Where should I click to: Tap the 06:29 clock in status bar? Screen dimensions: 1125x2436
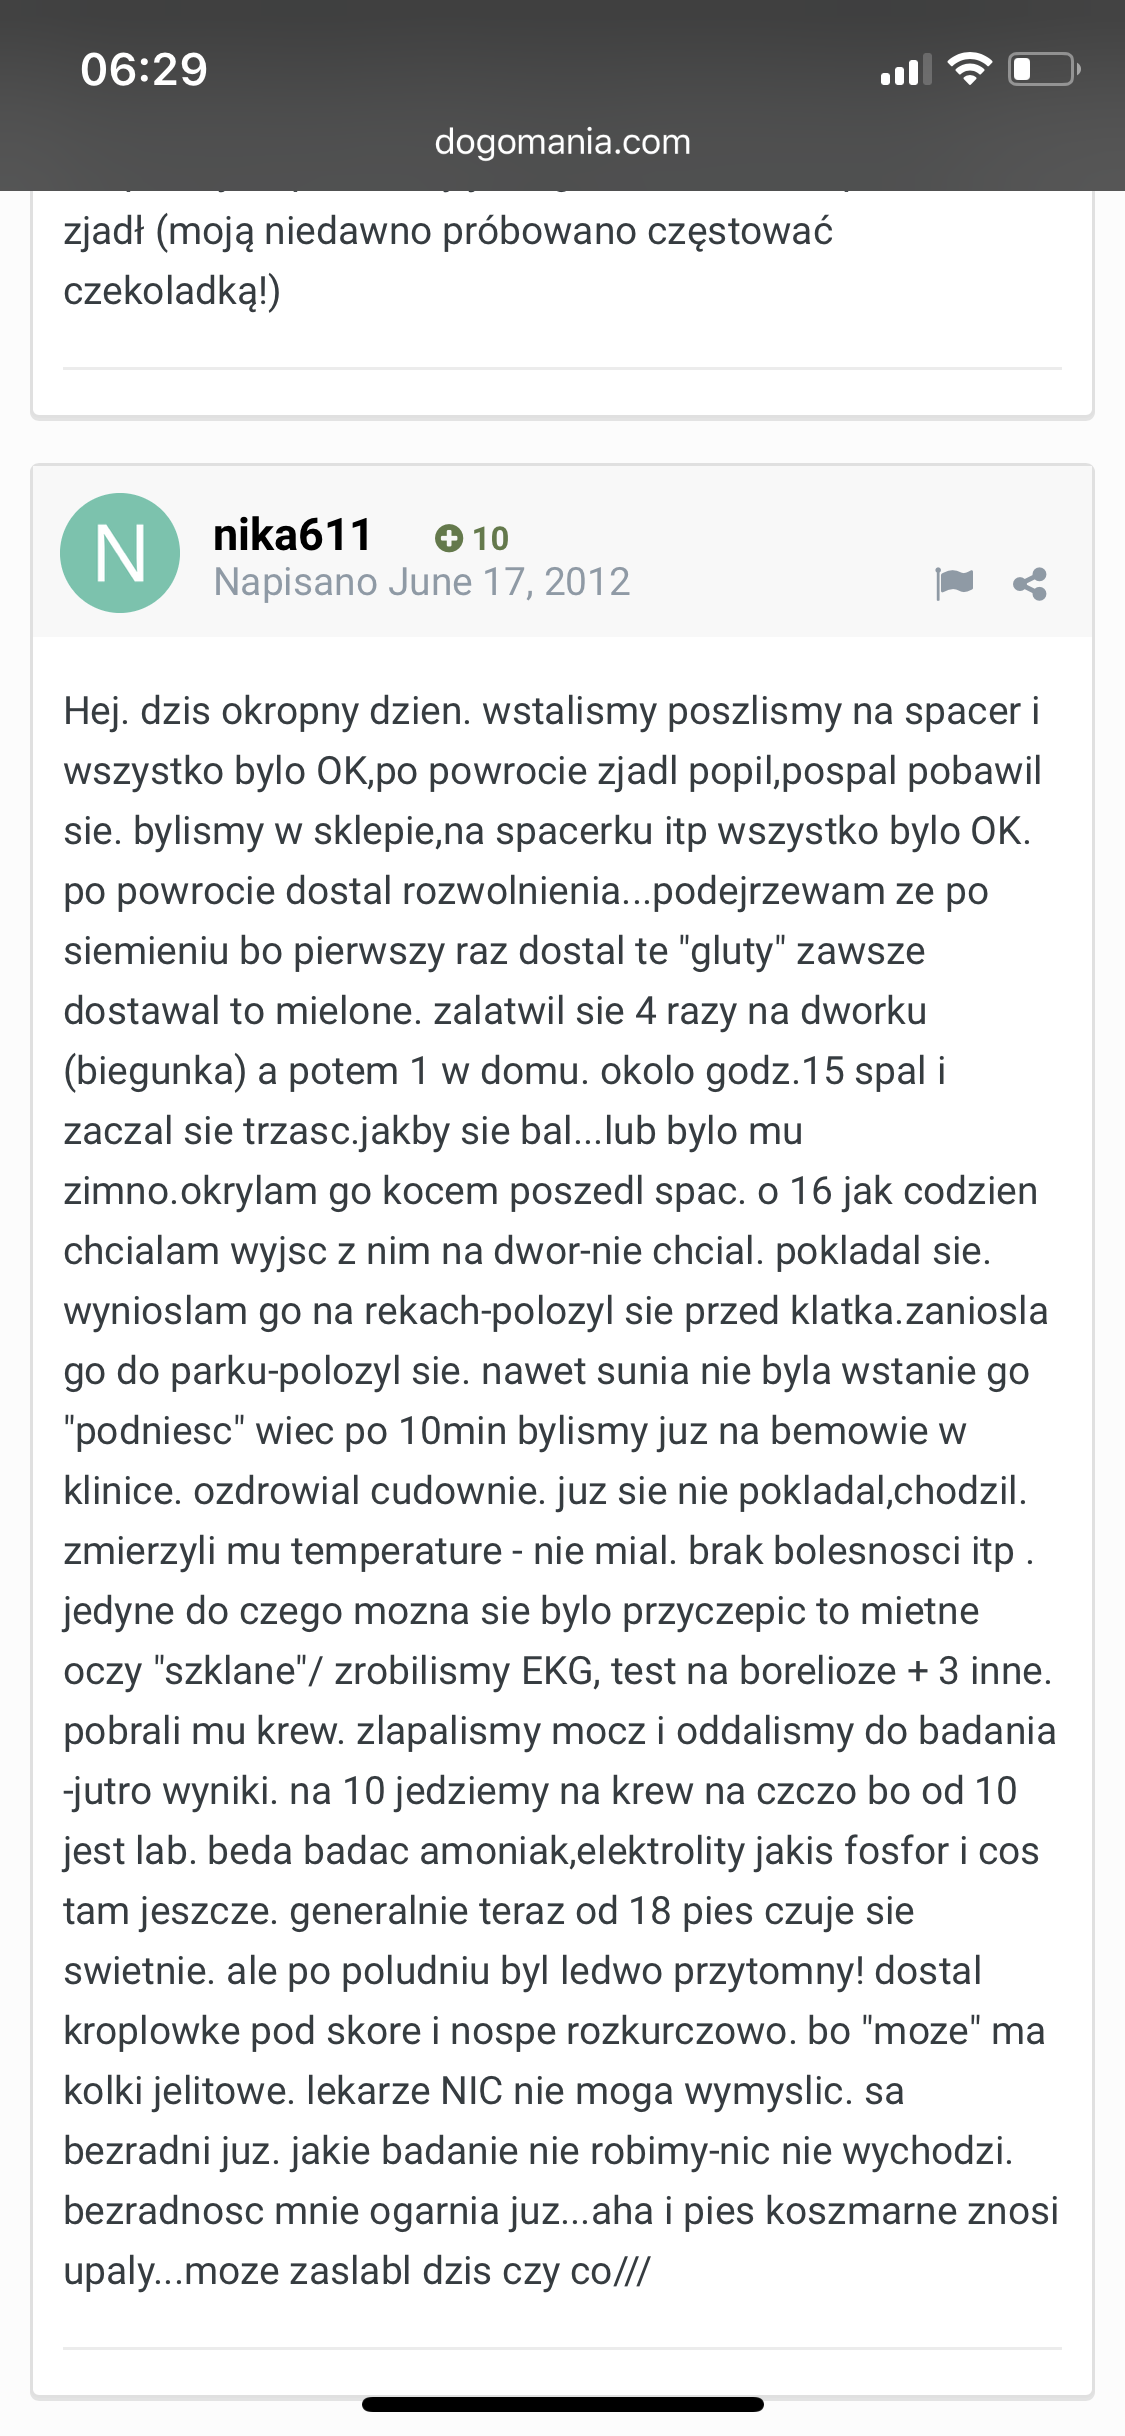pyautogui.click(x=144, y=69)
